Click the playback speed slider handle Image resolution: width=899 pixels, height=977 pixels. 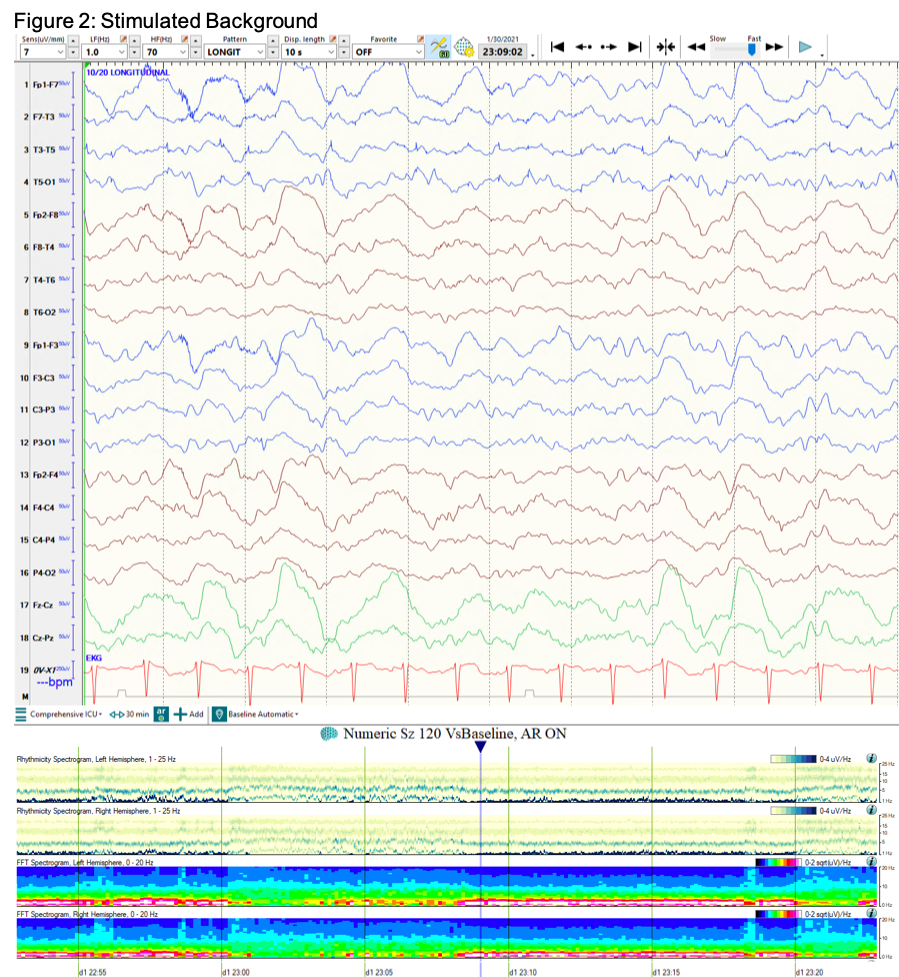point(752,47)
